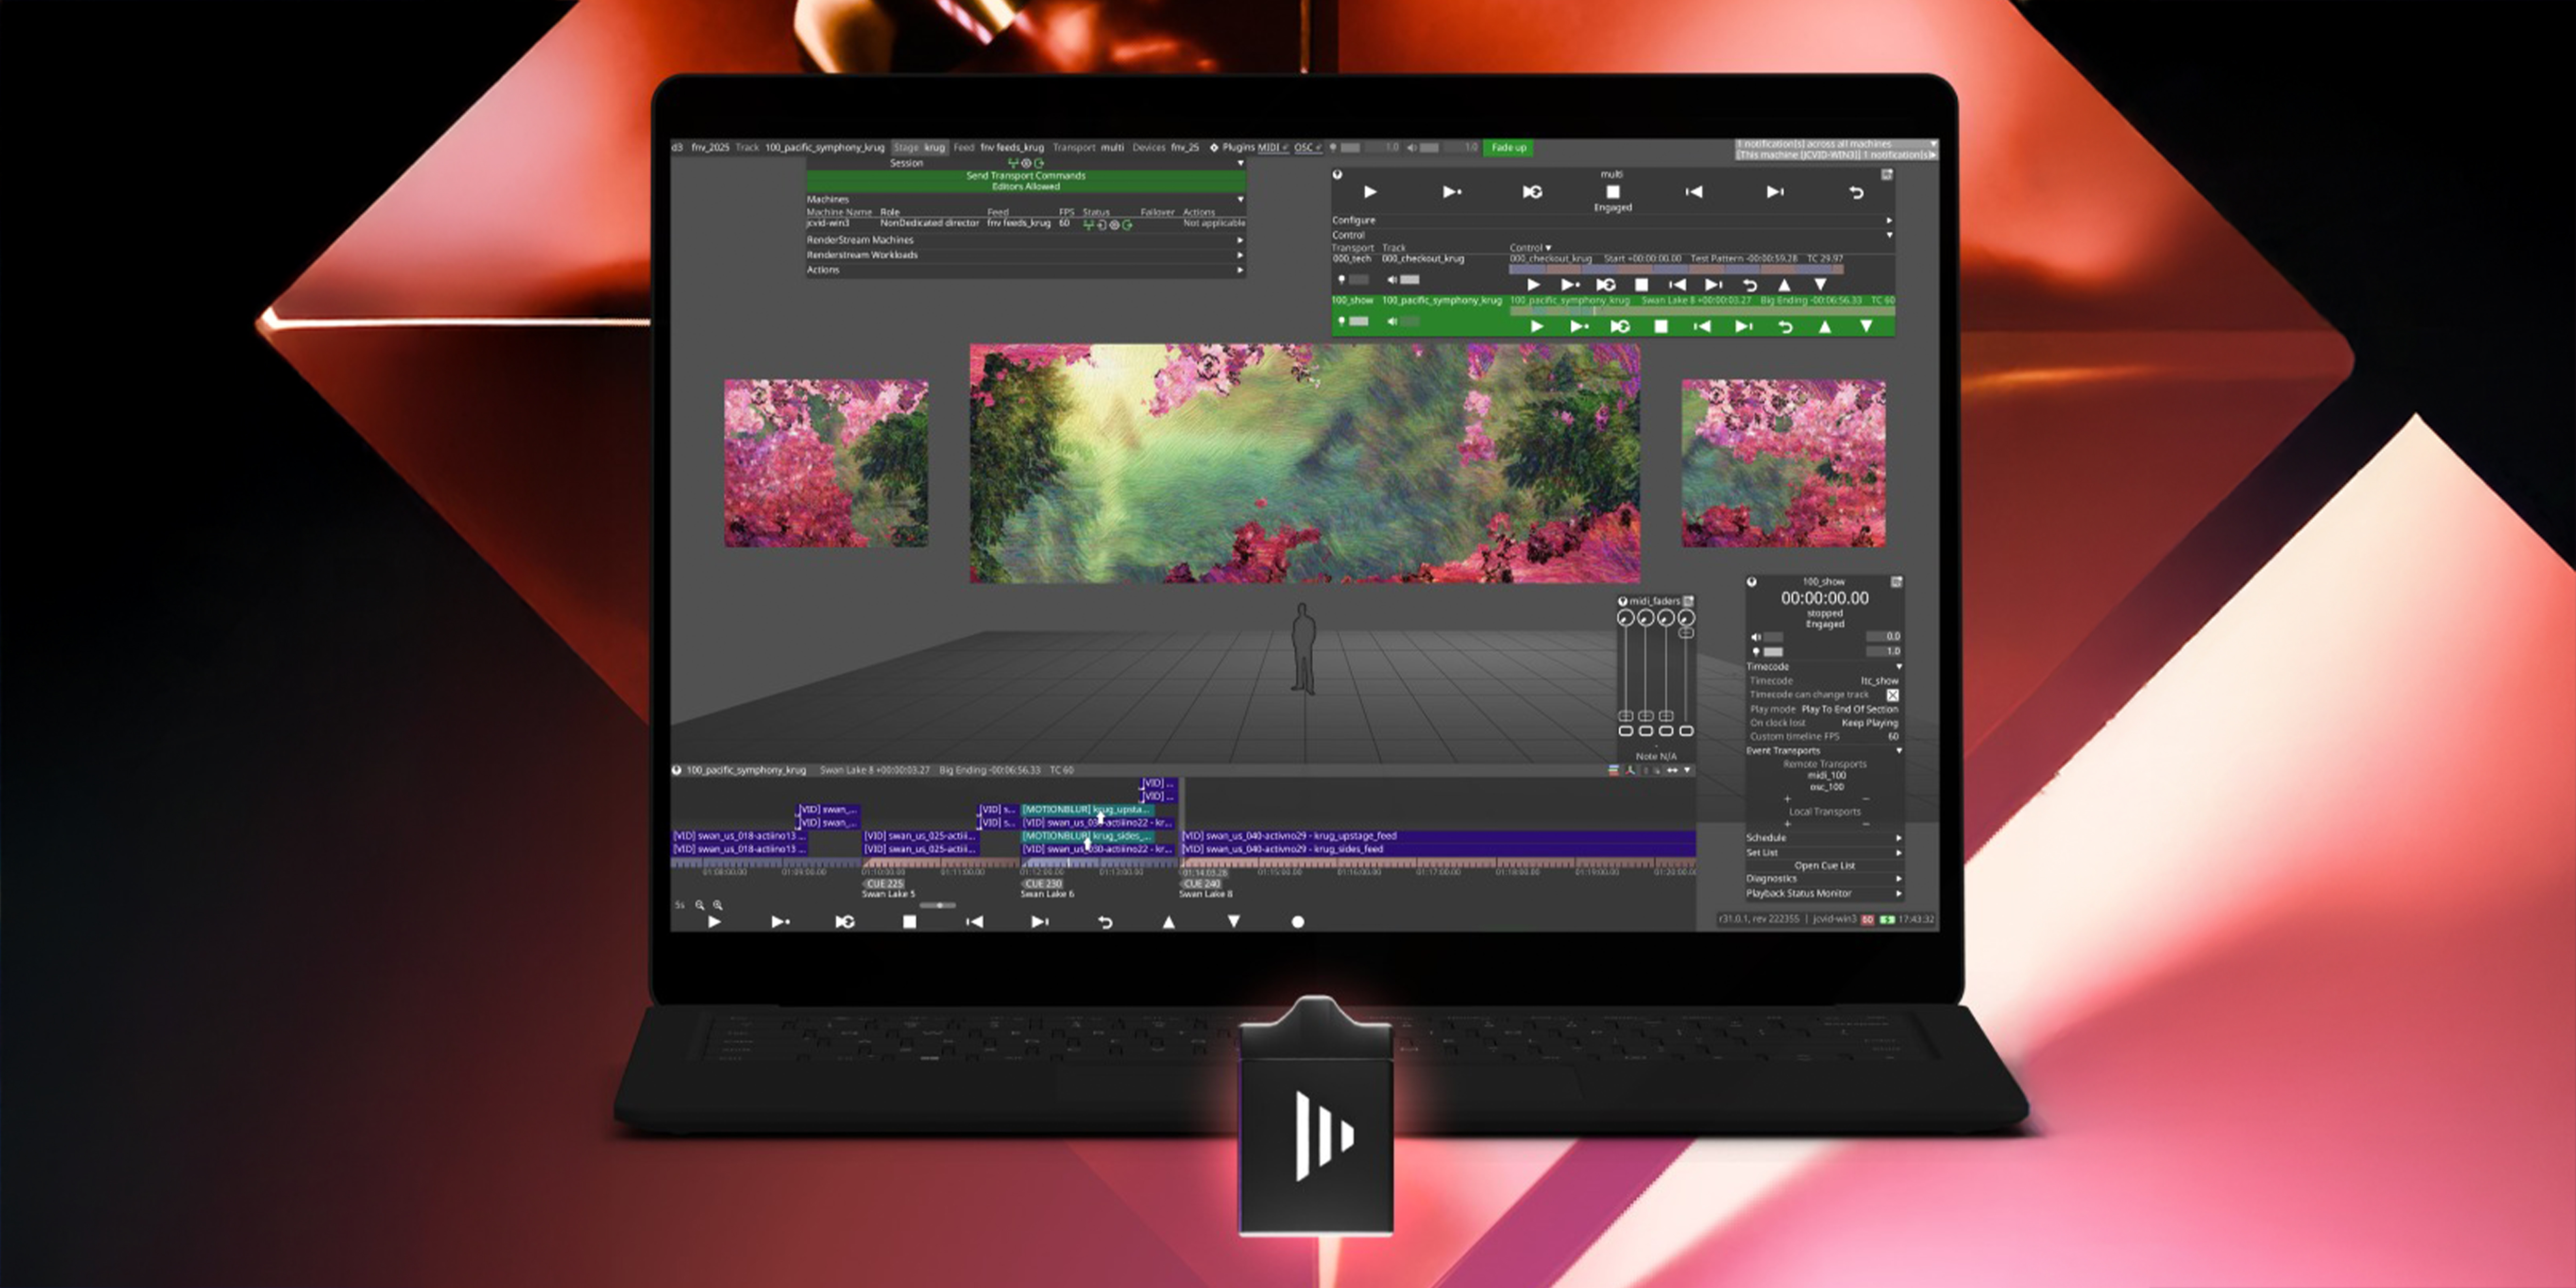Jump to next section in 100_show transport row
This screenshot has height=1288, width=2576.
(1743, 327)
